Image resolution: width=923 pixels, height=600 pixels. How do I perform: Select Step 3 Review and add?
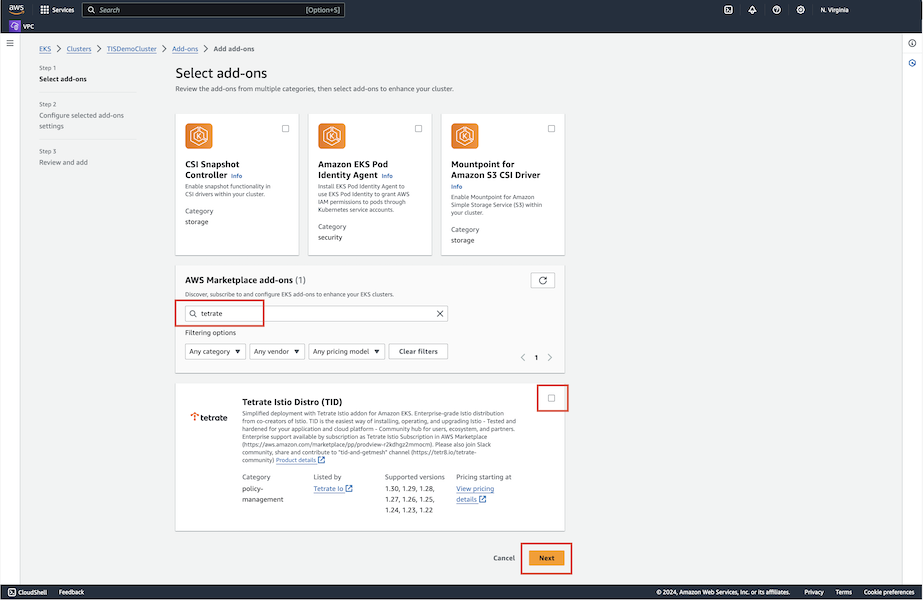click(63, 163)
